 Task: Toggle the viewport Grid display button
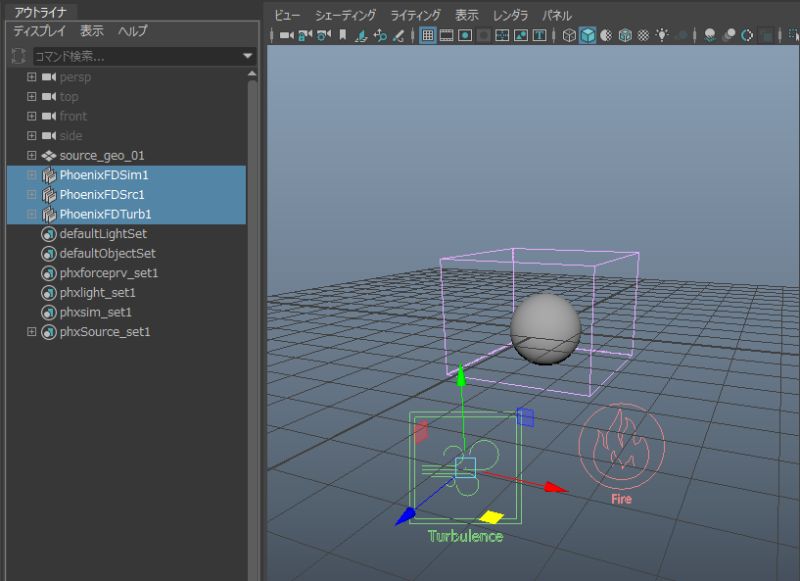click(428, 35)
